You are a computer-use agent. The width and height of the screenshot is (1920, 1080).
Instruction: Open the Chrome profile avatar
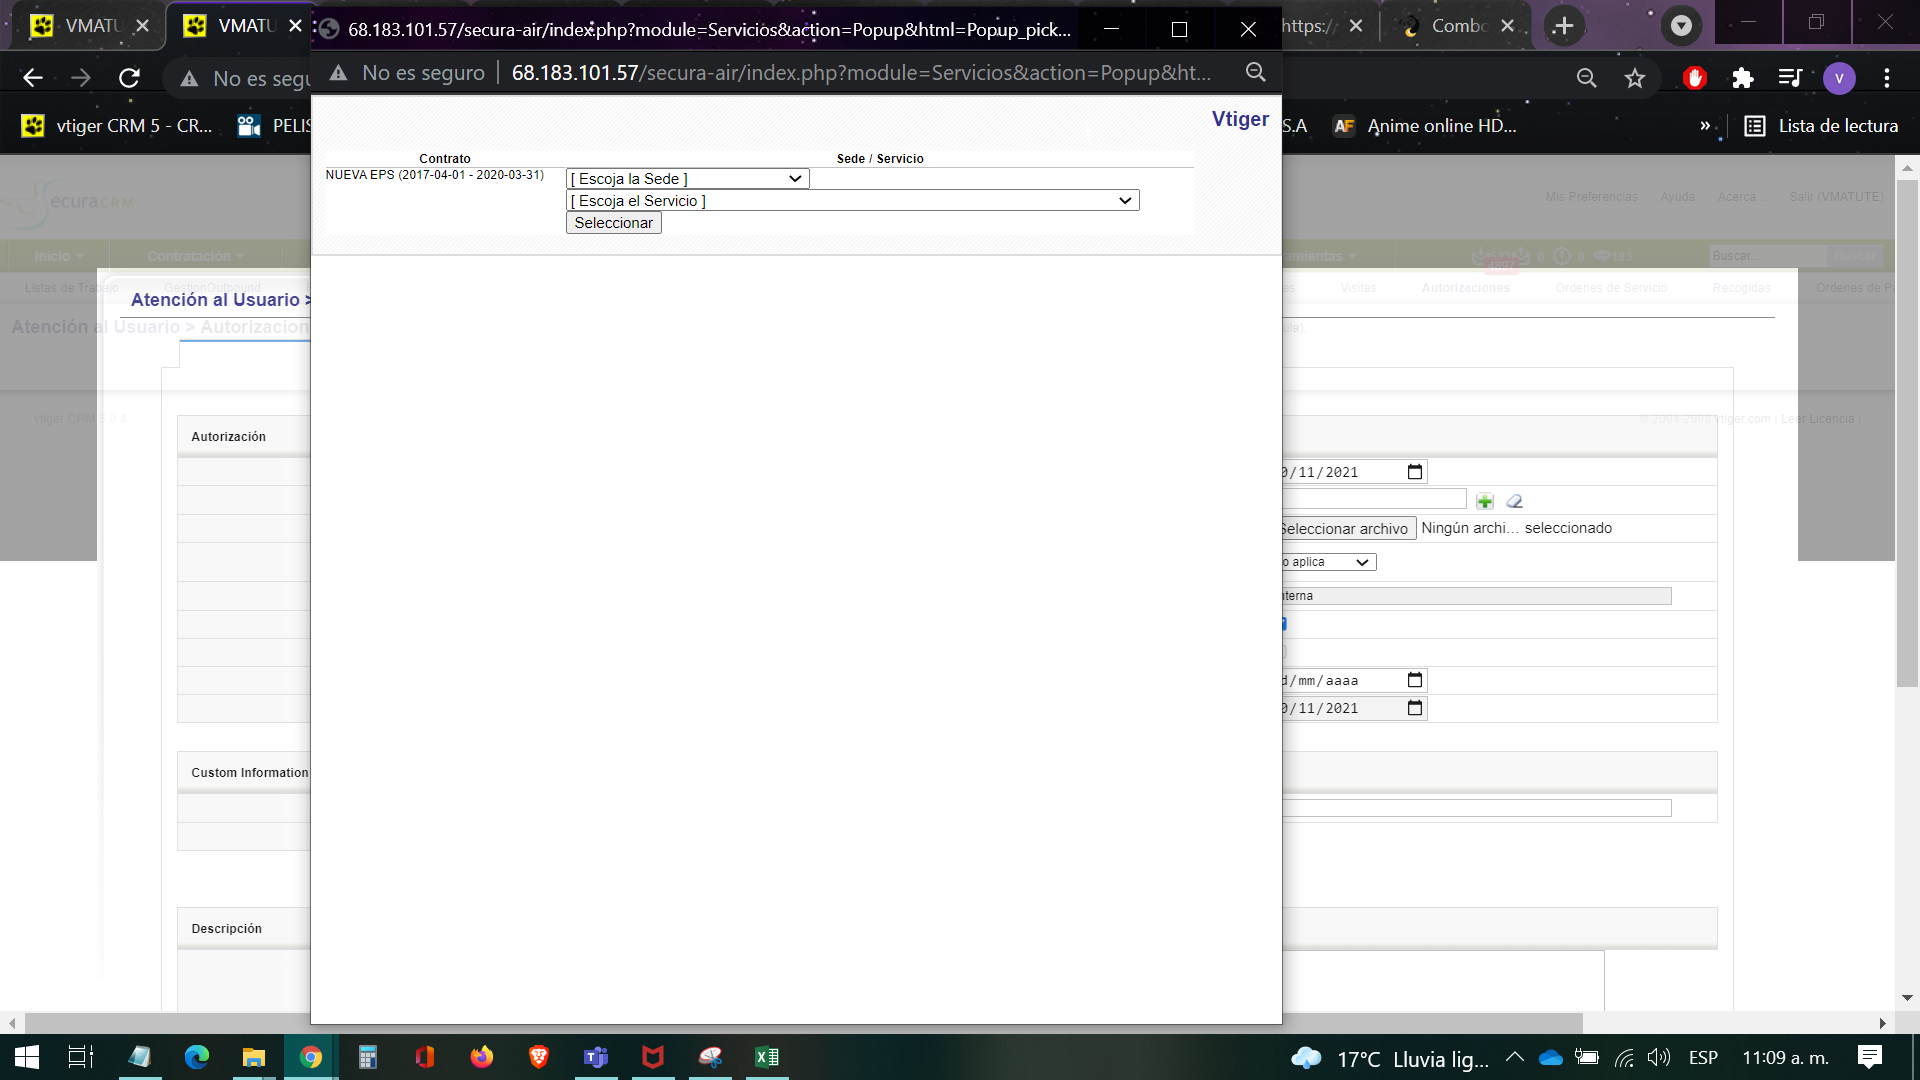1839,78
